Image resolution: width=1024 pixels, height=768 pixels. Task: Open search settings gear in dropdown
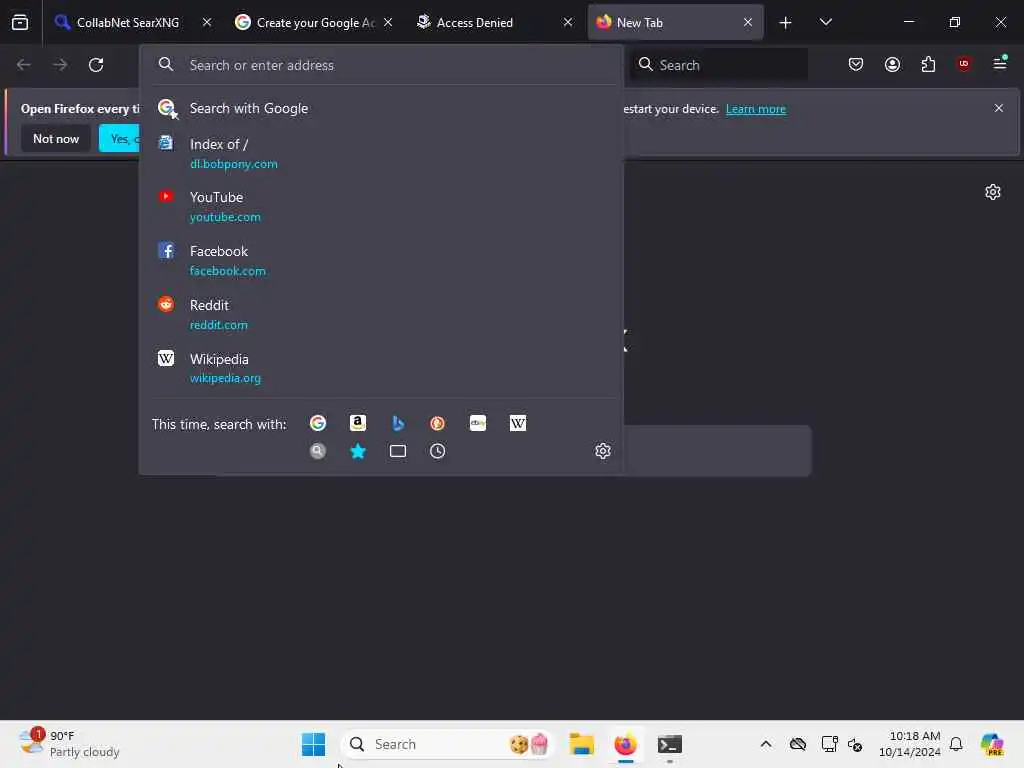click(603, 451)
